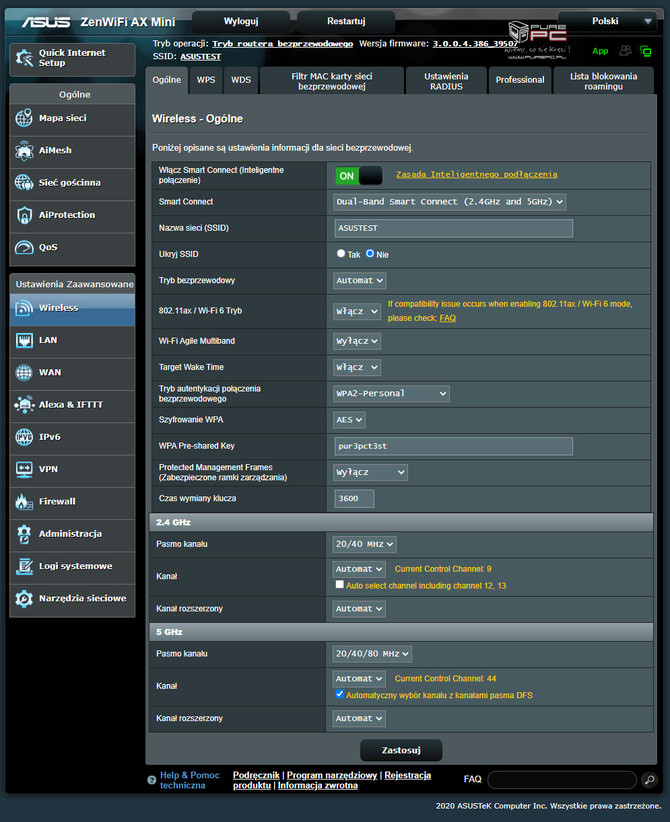The image size is (670, 822).
Task: Open ASUSTEST SSID header link
Action: [200, 57]
